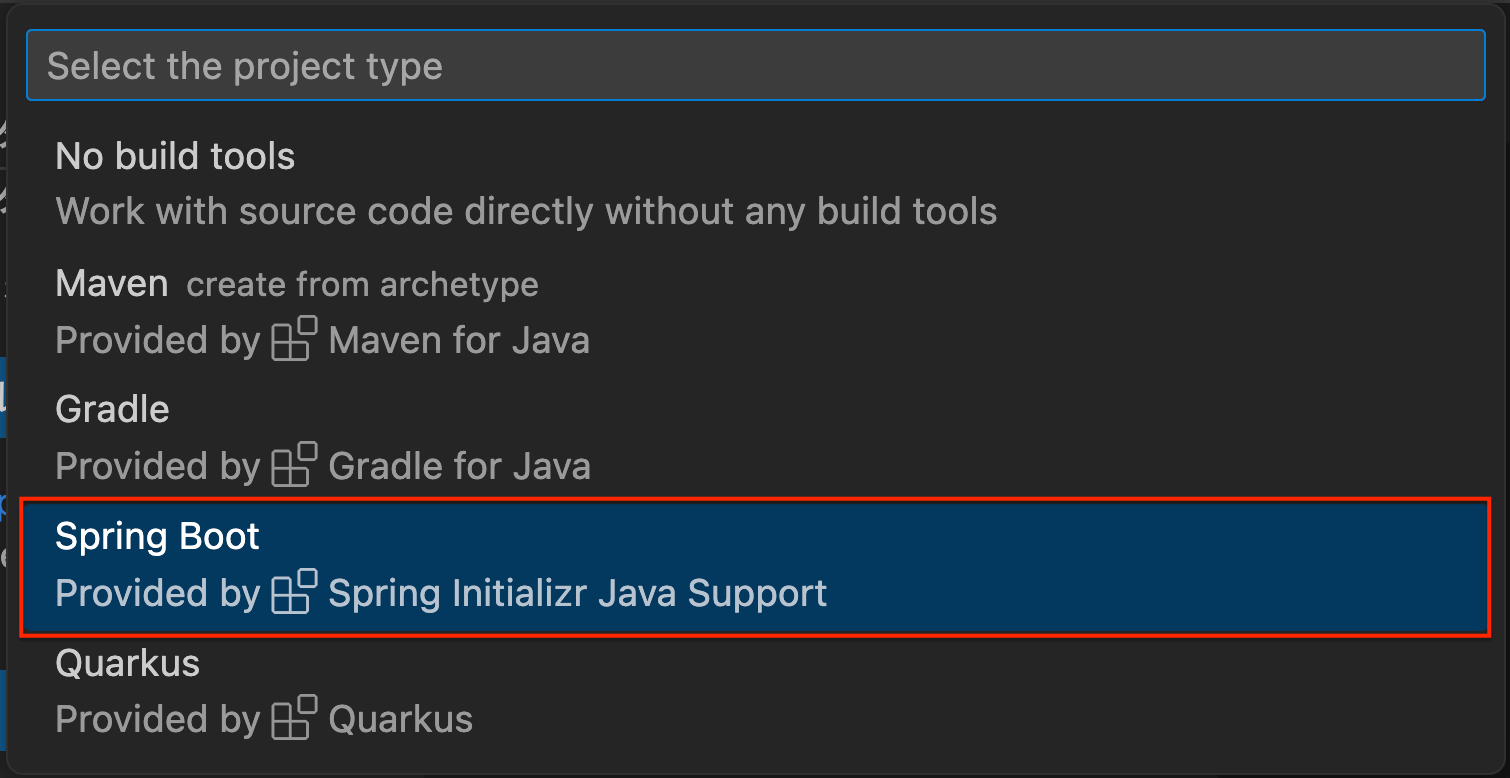Click 'Spring Initializr Java Support' provider text
The height and width of the screenshot is (778, 1510).
(578, 593)
